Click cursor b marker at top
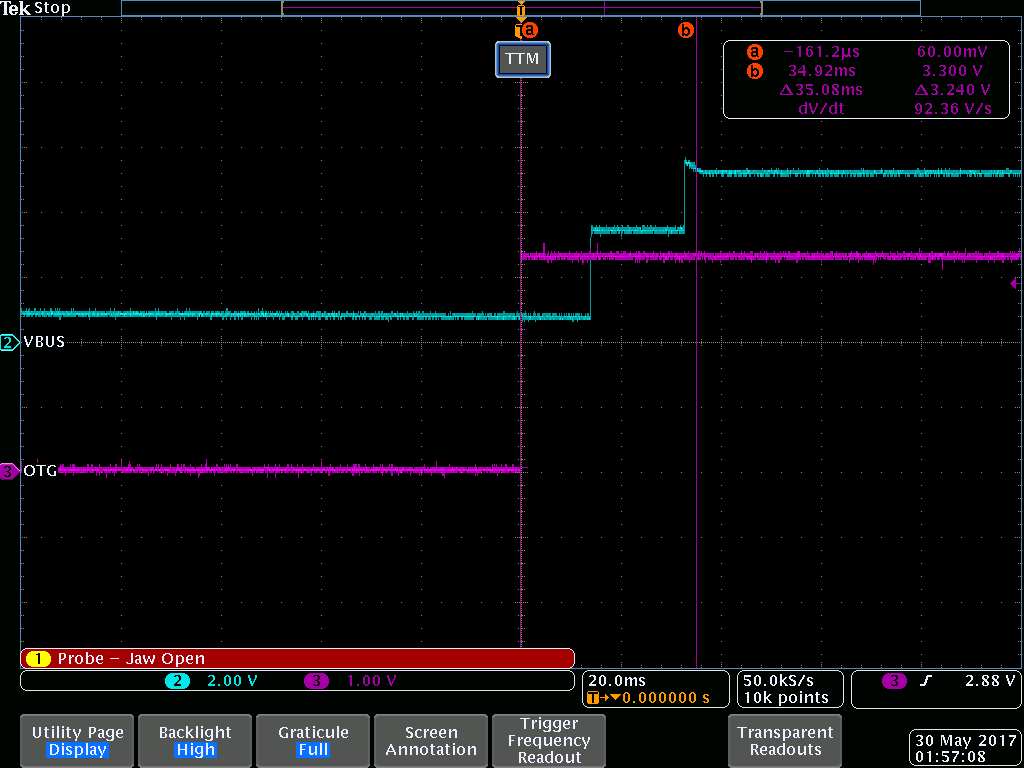1024x768 pixels. tap(686, 30)
